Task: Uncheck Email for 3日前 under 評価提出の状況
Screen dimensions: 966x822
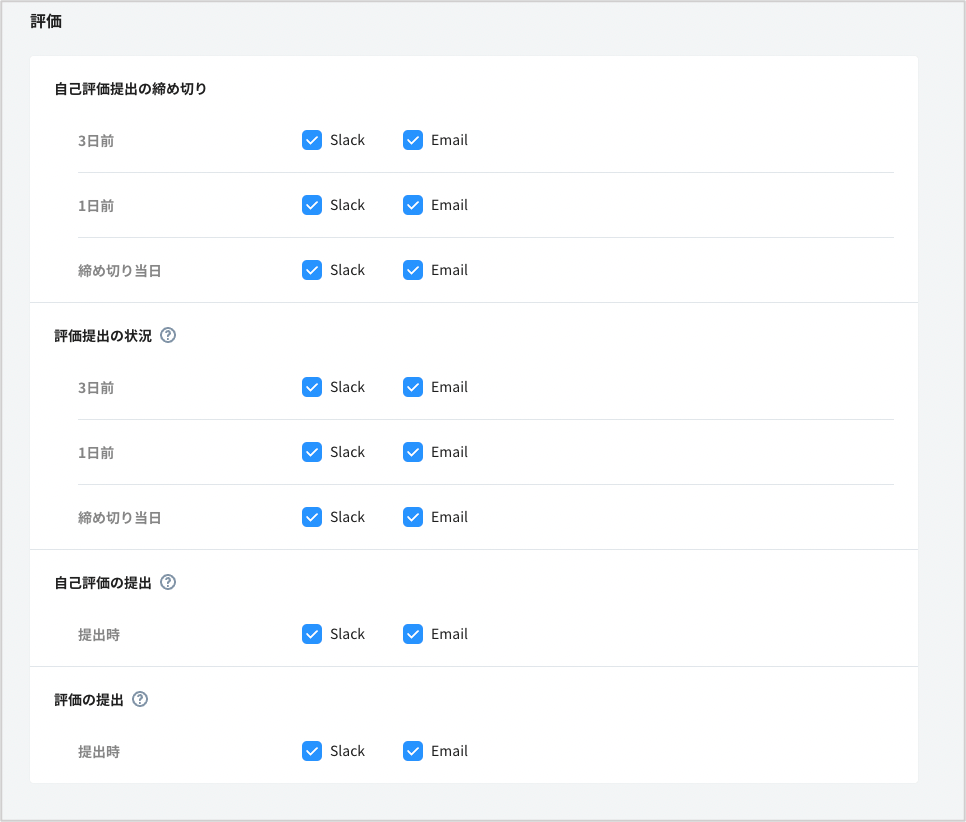Action: [413, 387]
